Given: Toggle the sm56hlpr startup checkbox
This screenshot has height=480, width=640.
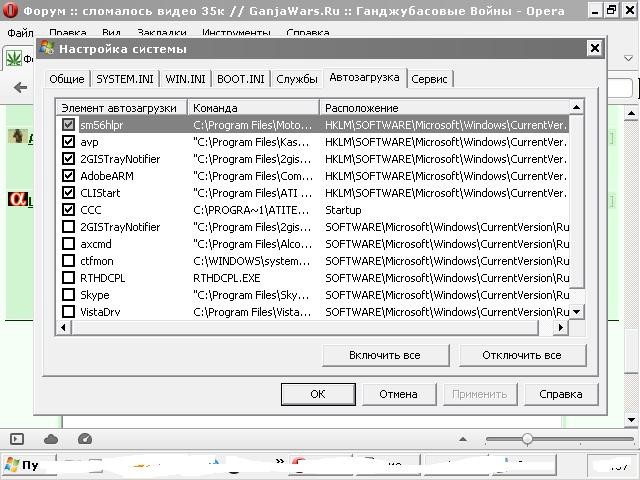Looking at the screenshot, I should coord(68,125).
